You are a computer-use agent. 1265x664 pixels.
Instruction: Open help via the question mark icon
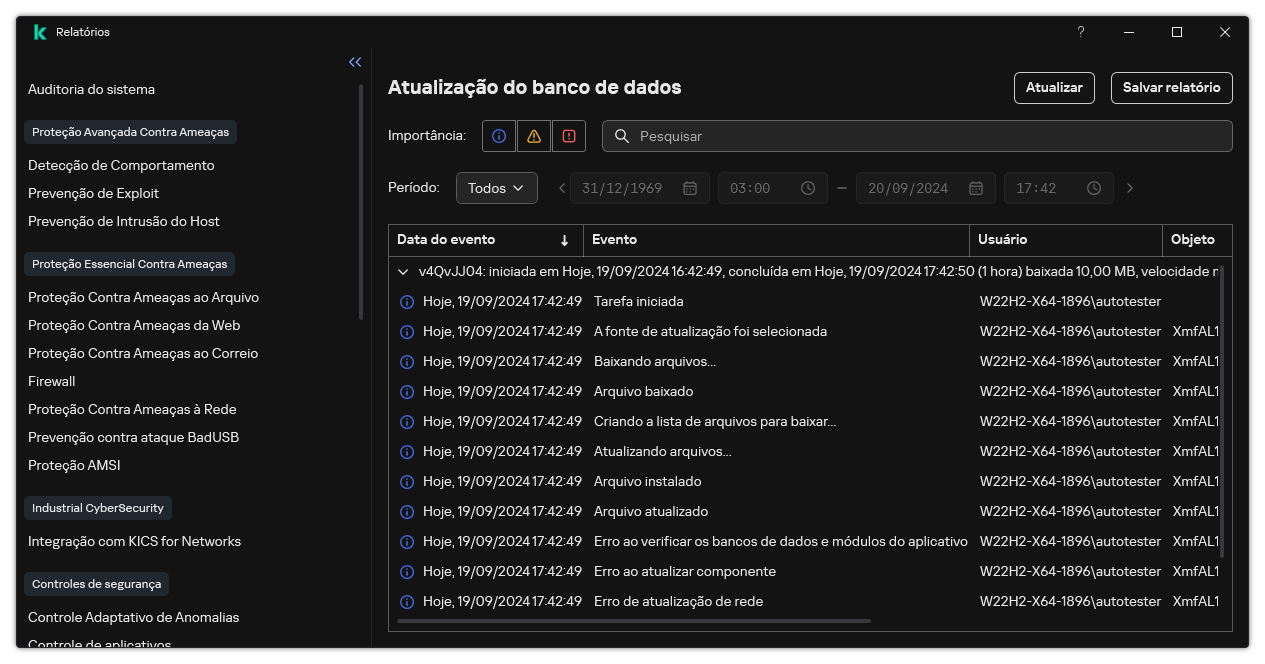1080,32
